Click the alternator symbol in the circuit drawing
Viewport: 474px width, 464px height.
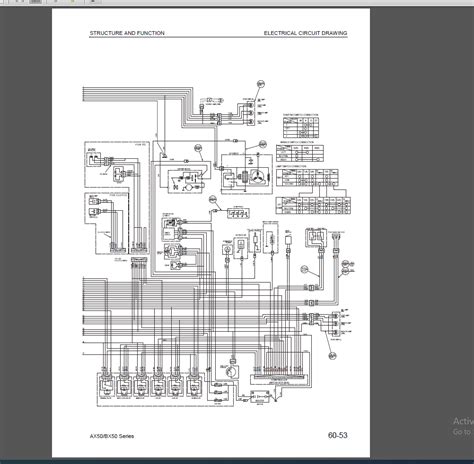tap(259, 176)
